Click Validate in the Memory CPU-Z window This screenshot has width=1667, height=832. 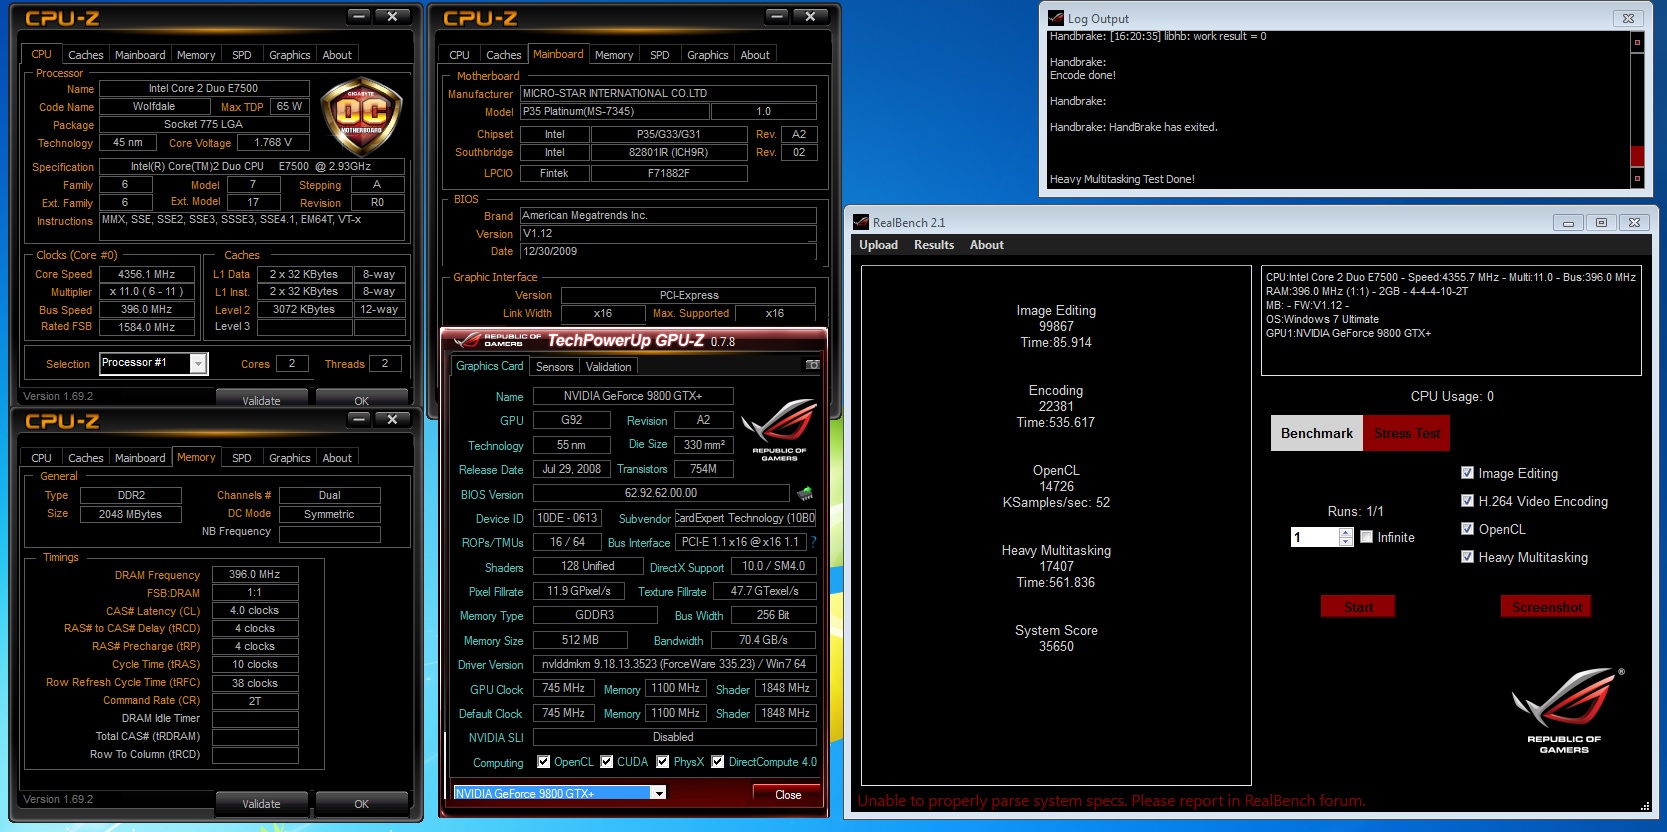click(261, 803)
